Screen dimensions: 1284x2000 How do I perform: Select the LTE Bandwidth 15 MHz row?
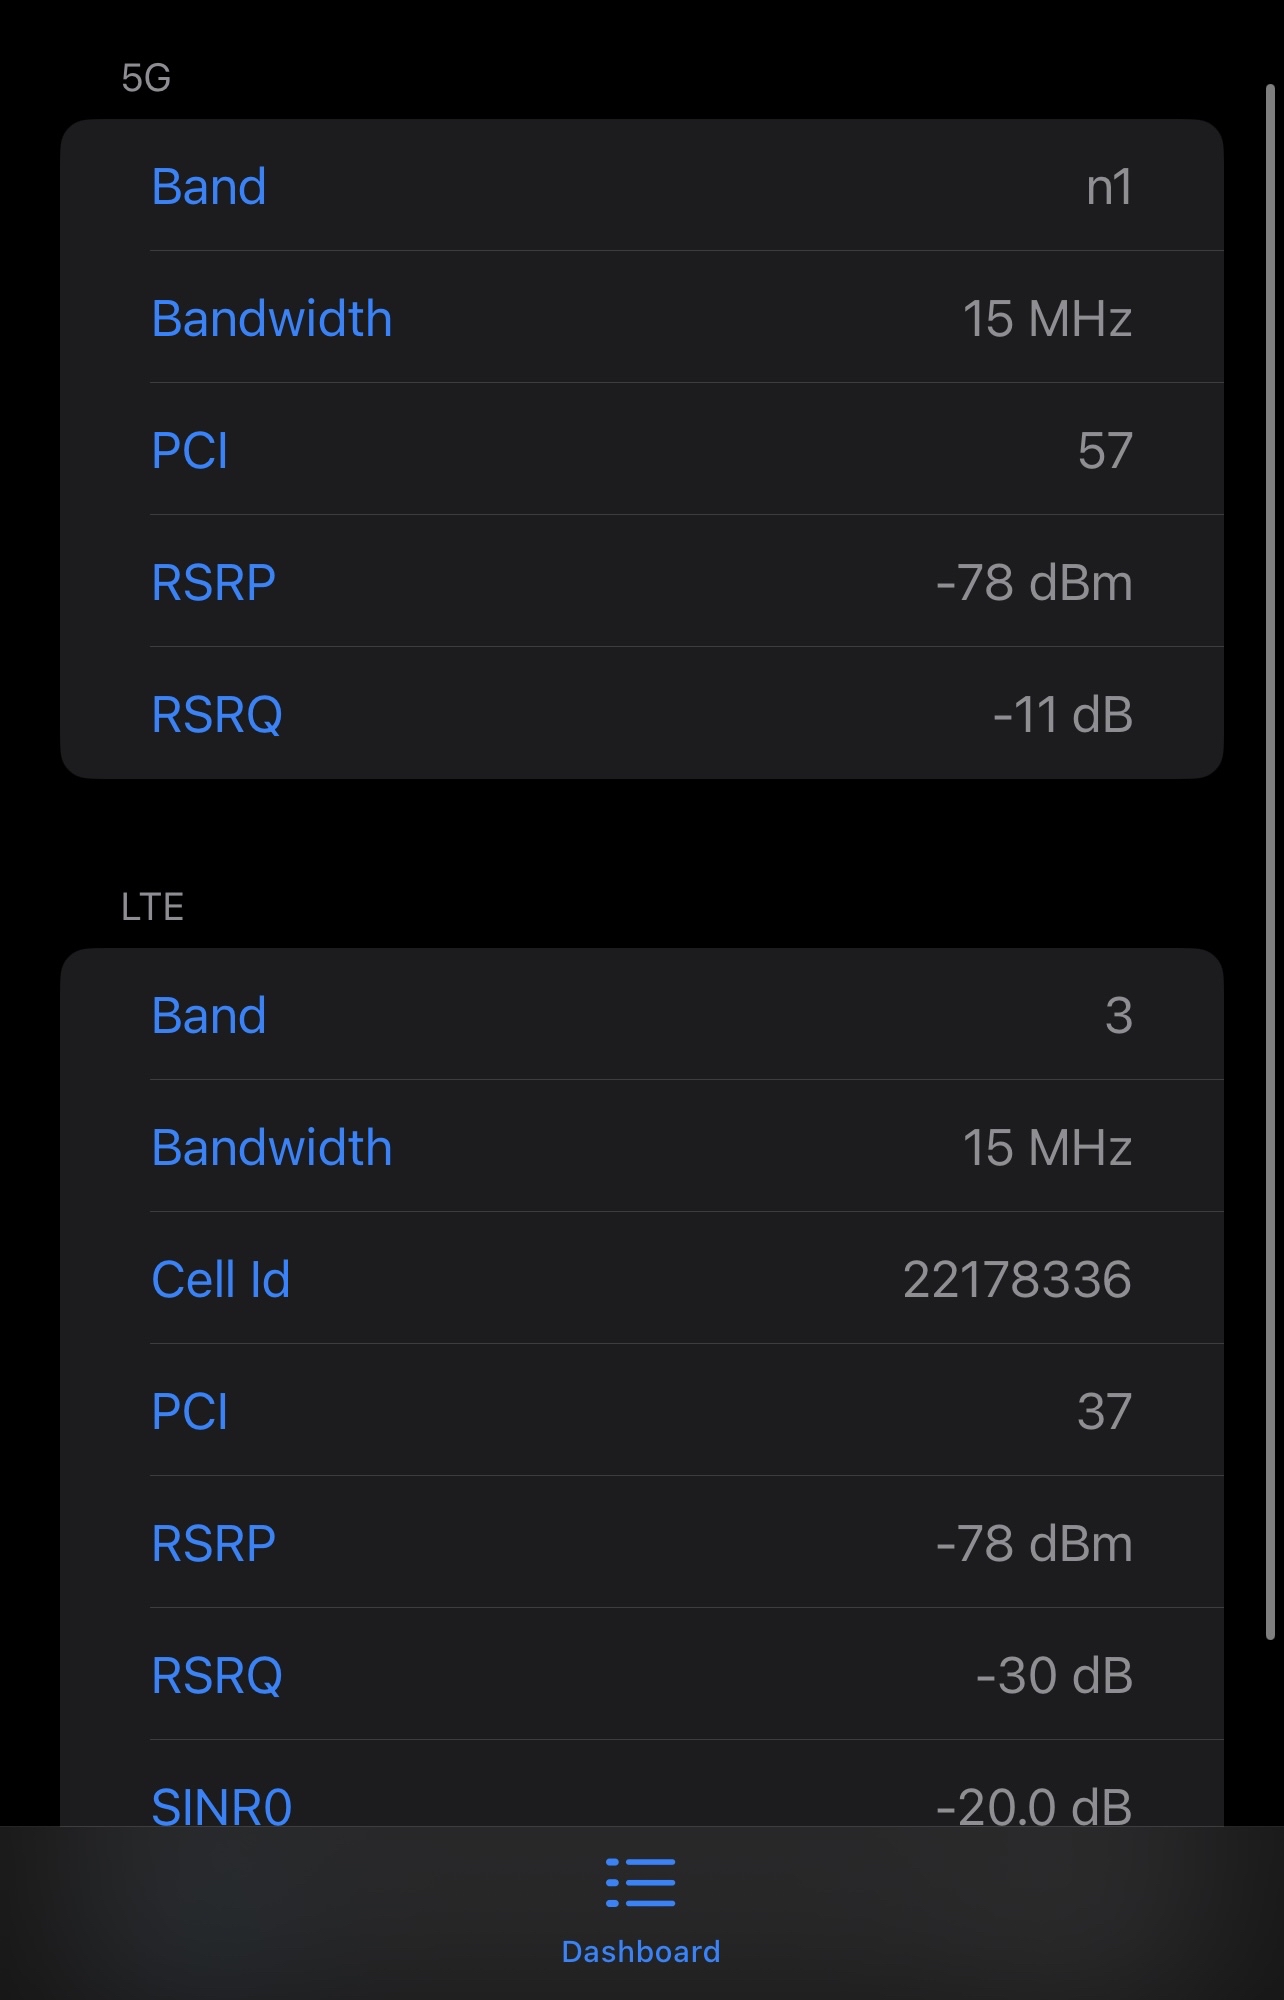pyautogui.click(x=642, y=1147)
